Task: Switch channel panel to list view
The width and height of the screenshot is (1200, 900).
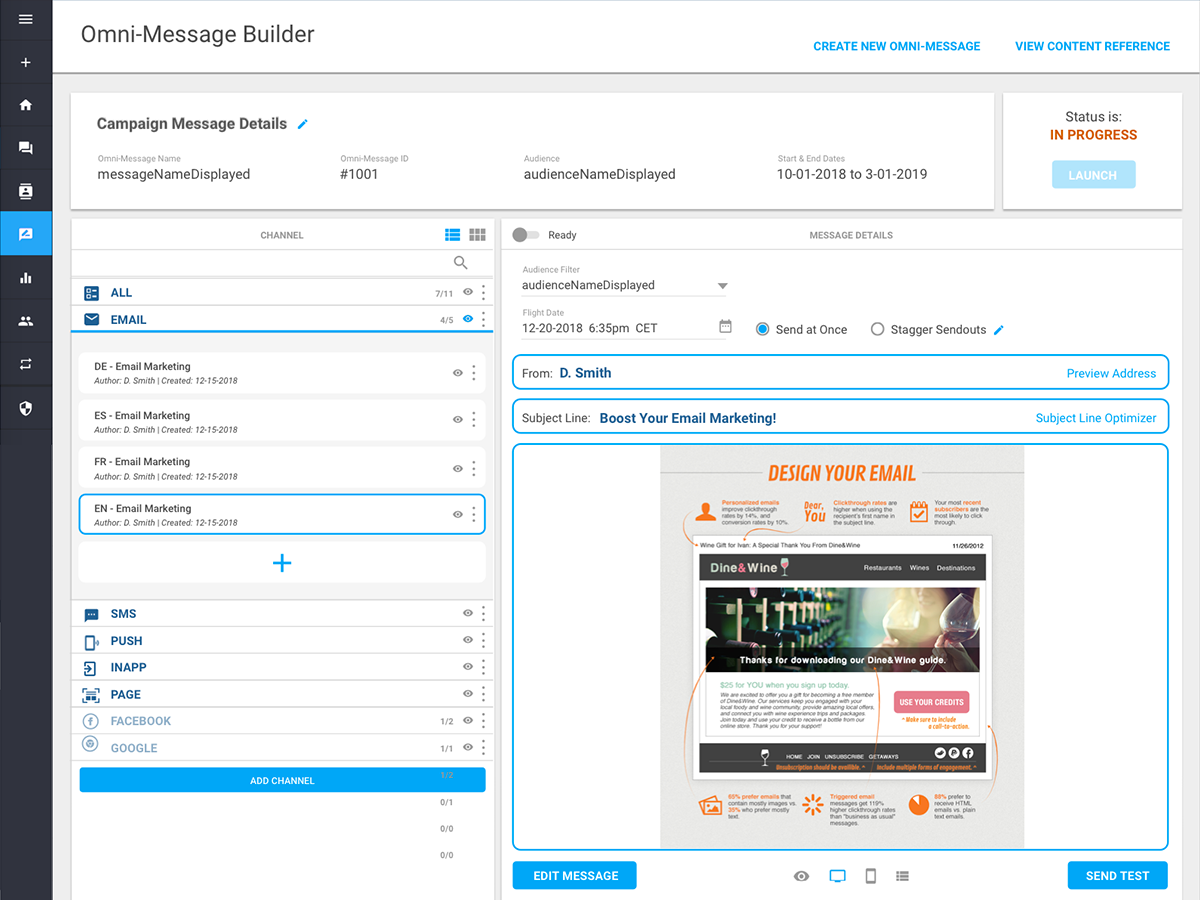Action: click(x=453, y=235)
